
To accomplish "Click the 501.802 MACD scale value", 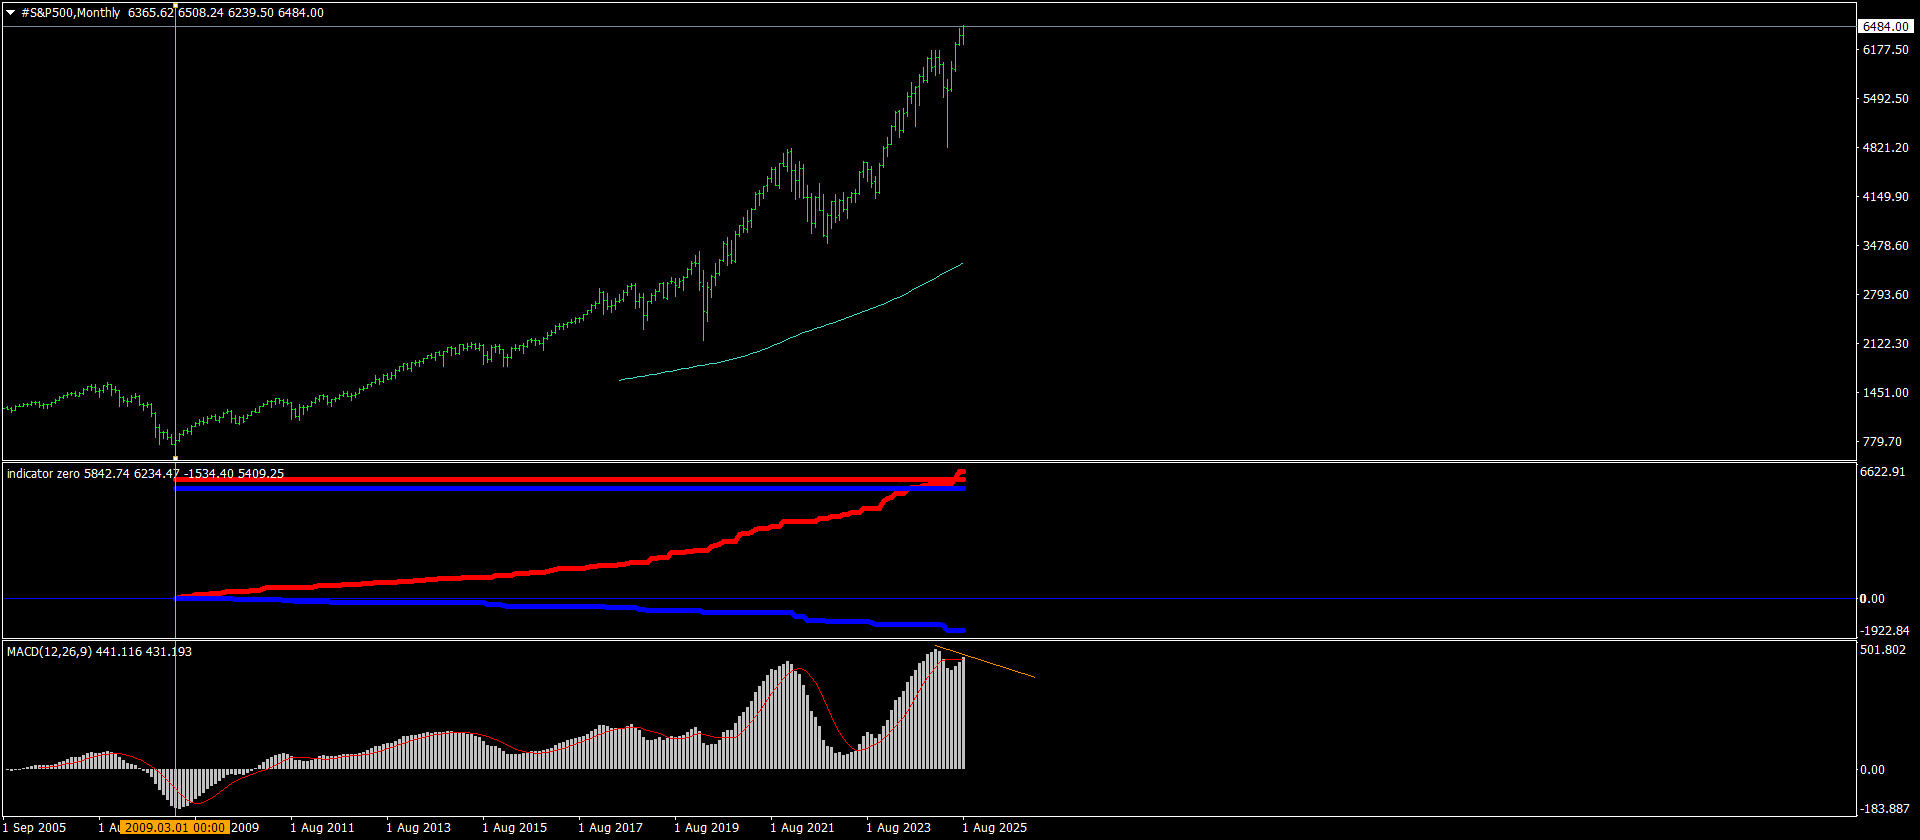I will click(x=1882, y=650).
